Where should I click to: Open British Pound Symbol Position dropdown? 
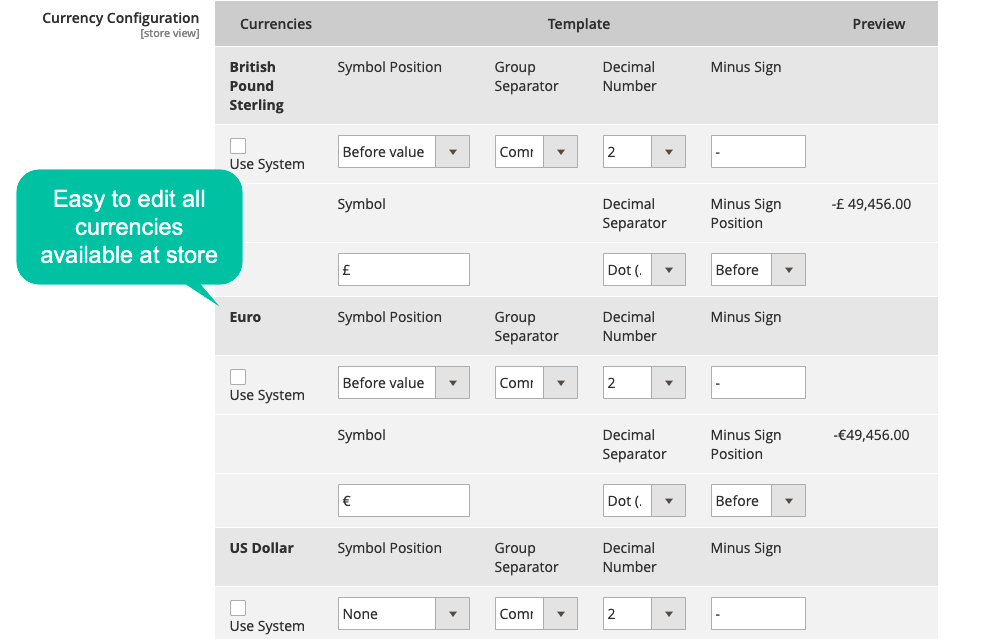403,152
